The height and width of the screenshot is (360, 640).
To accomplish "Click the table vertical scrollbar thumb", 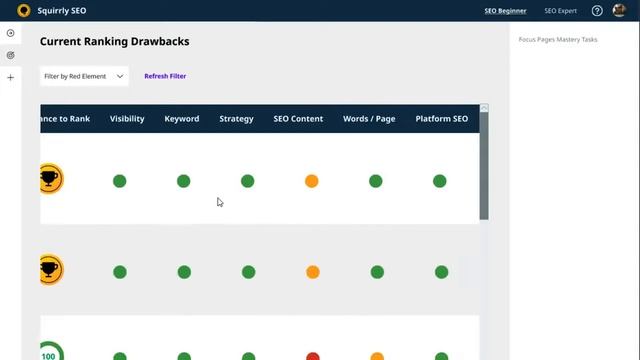I will pos(484,166).
